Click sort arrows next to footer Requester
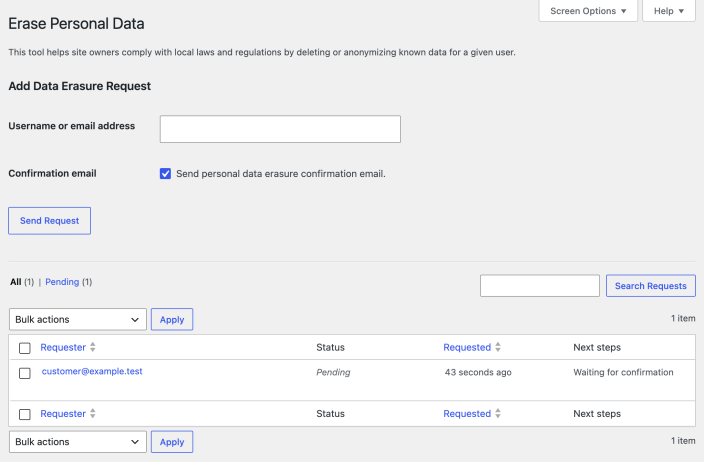 pos(92,414)
